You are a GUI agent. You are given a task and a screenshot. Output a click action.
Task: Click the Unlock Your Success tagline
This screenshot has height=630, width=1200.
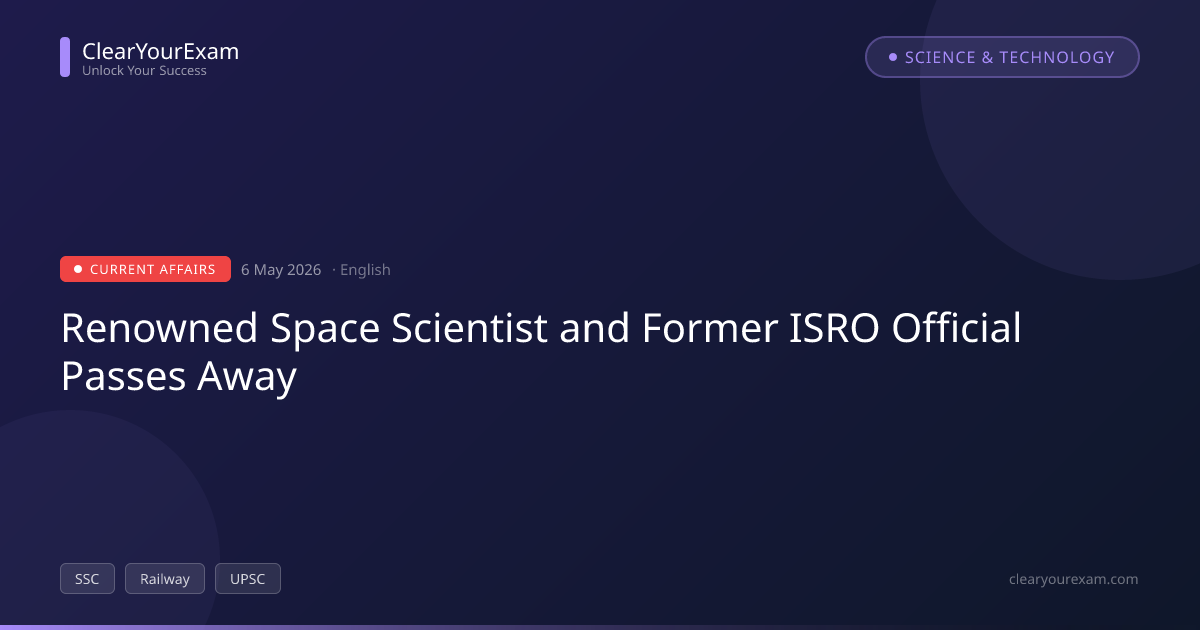[144, 71]
